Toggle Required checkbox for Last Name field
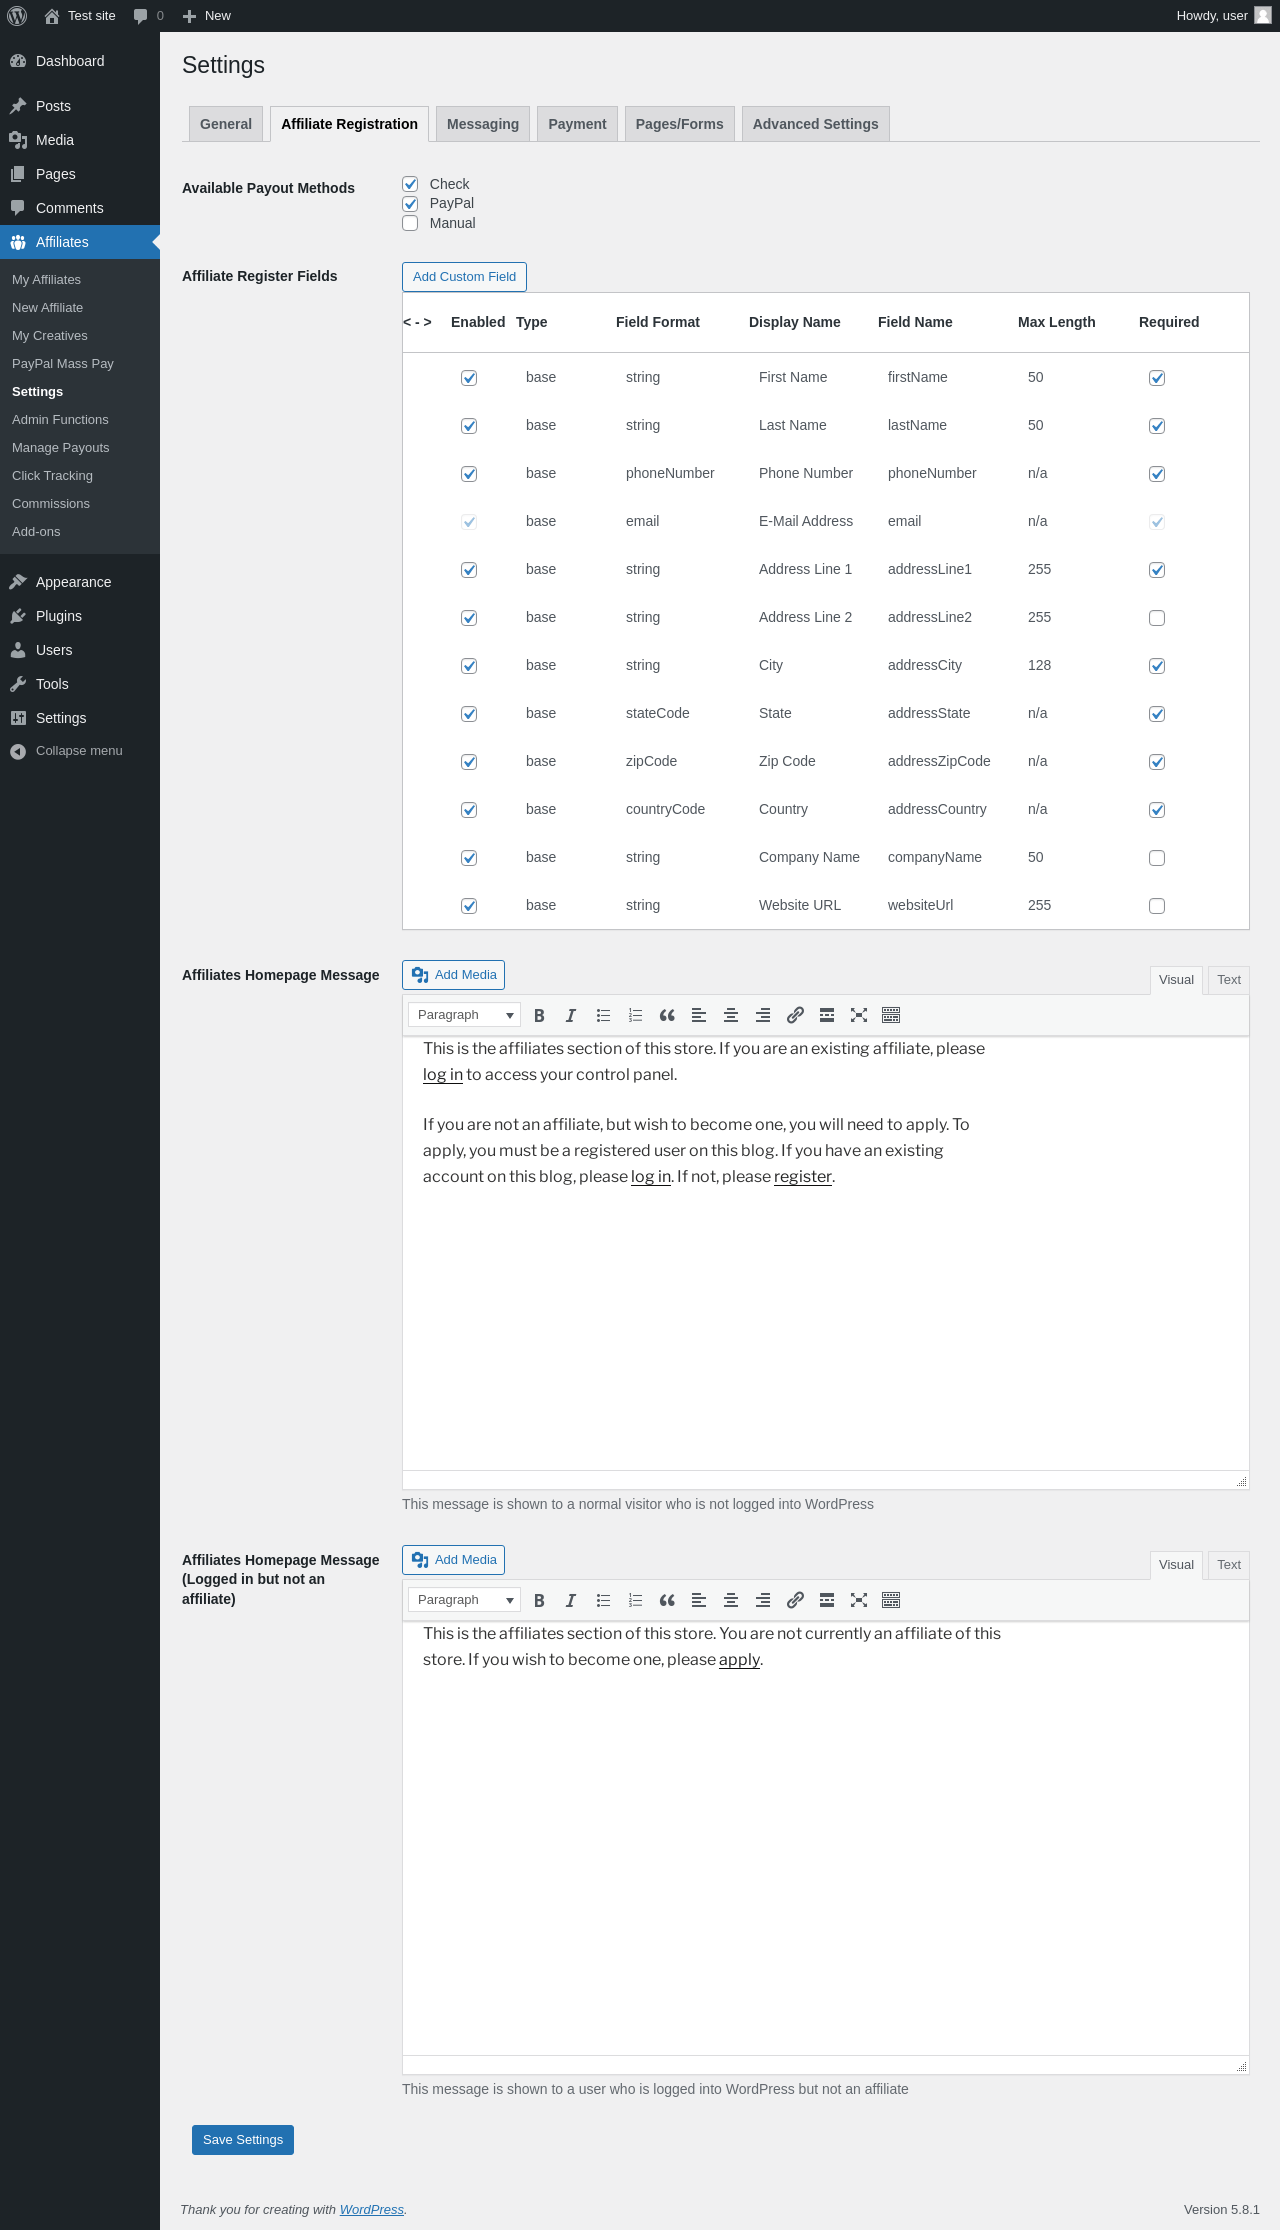This screenshot has height=2230, width=1280. pyautogui.click(x=1157, y=426)
